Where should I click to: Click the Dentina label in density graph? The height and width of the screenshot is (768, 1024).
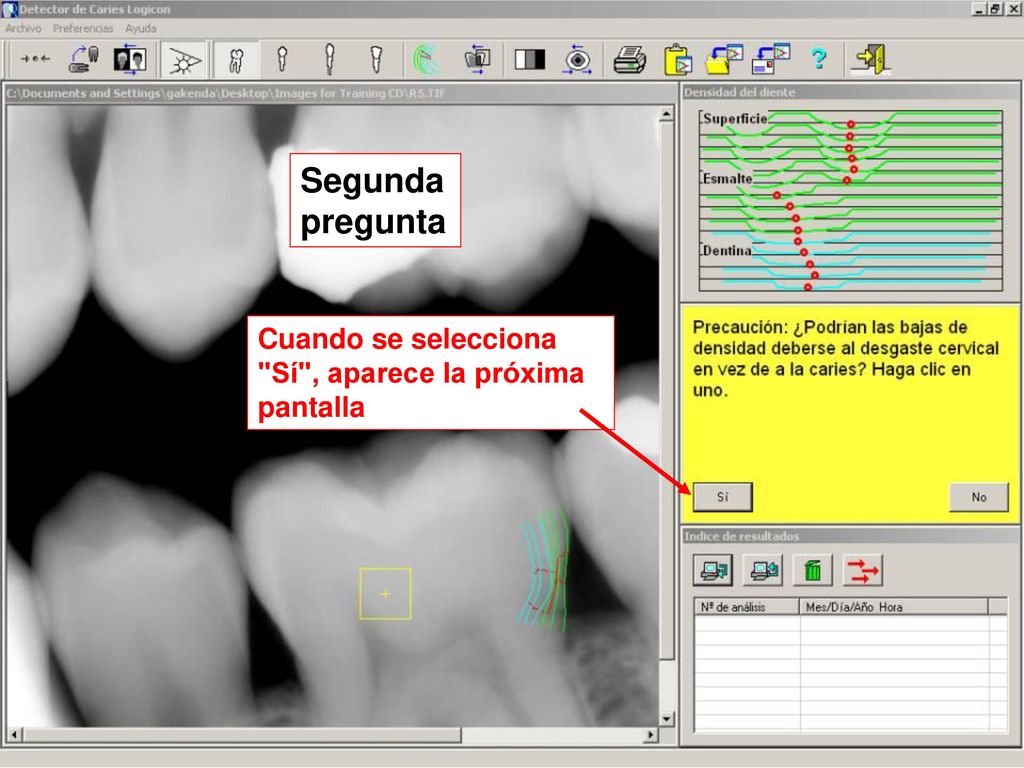(727, 251)
